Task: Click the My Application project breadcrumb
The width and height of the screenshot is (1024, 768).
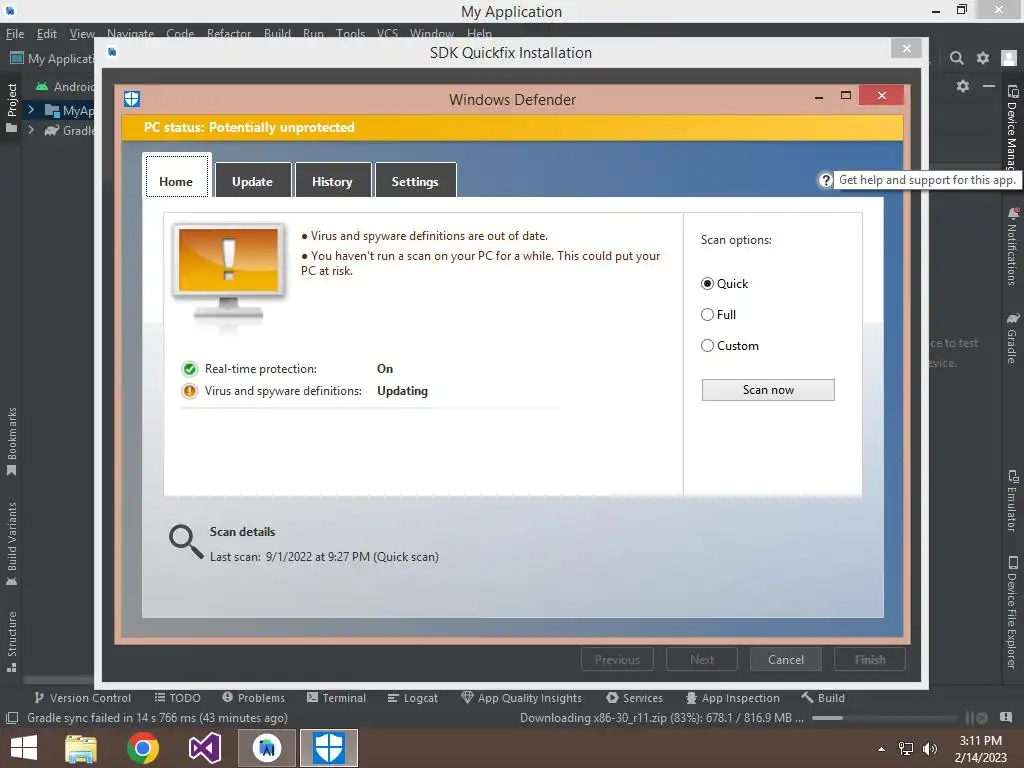Action: pyautogui.click(x=52, y=58)
